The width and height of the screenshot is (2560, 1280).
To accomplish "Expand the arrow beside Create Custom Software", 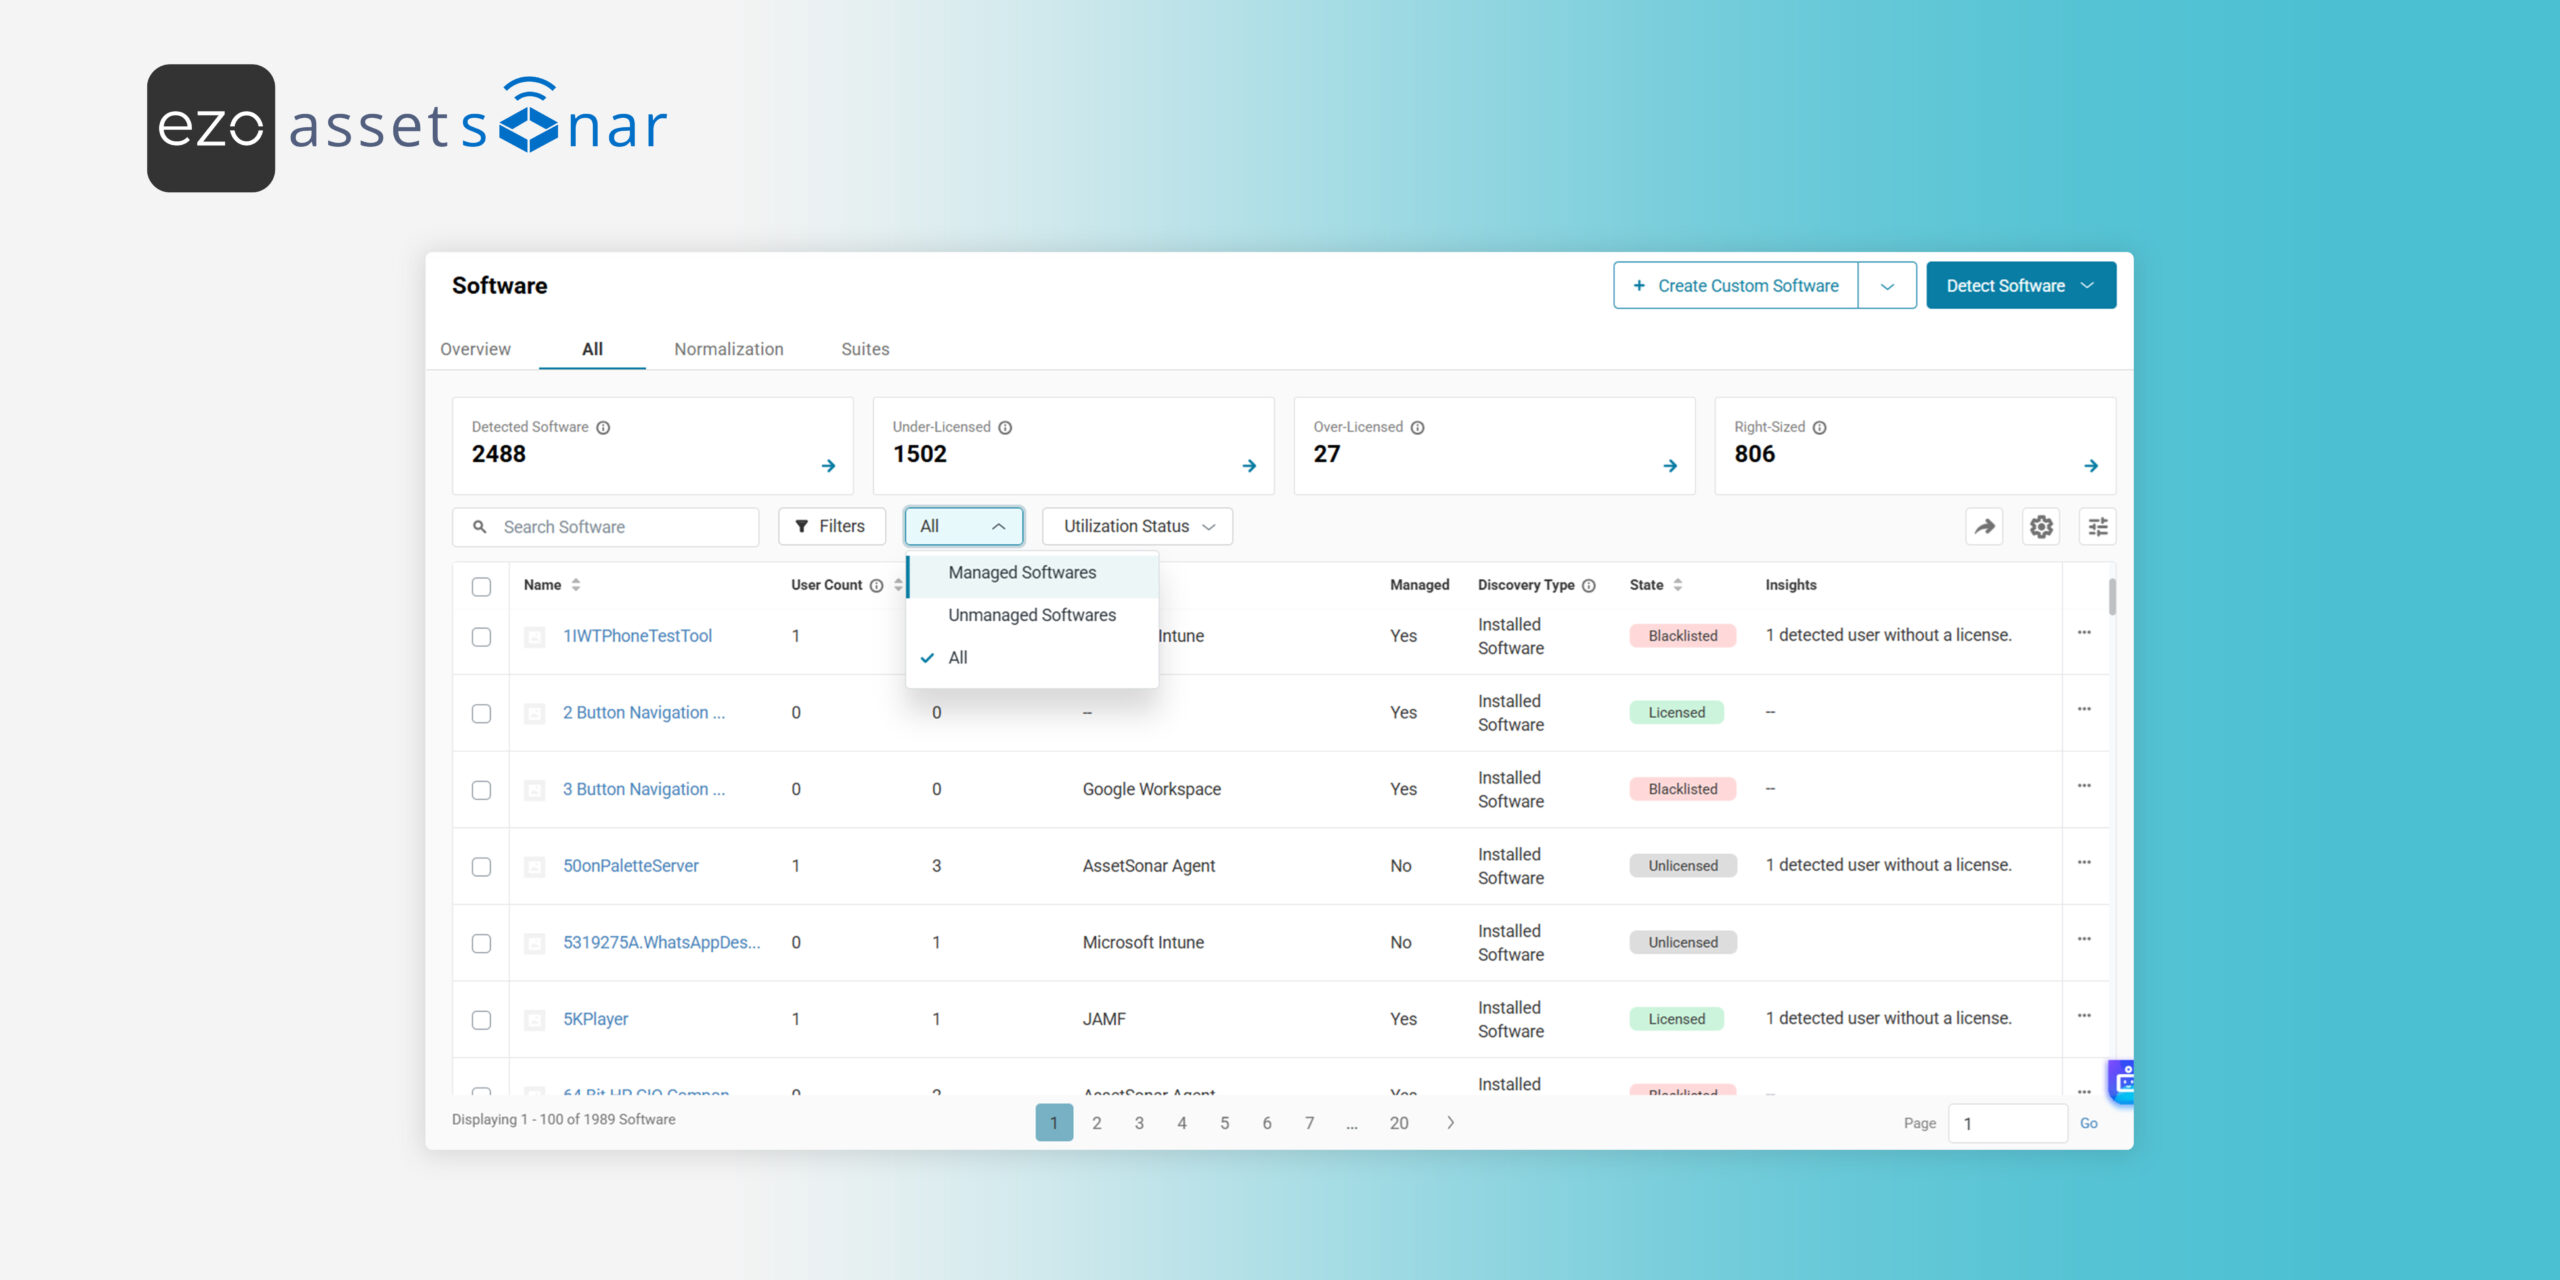I will click(1887, 287).
